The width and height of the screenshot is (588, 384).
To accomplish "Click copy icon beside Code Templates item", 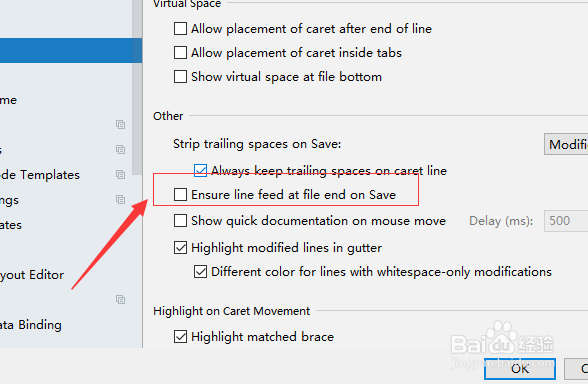I will click(120, 174).
